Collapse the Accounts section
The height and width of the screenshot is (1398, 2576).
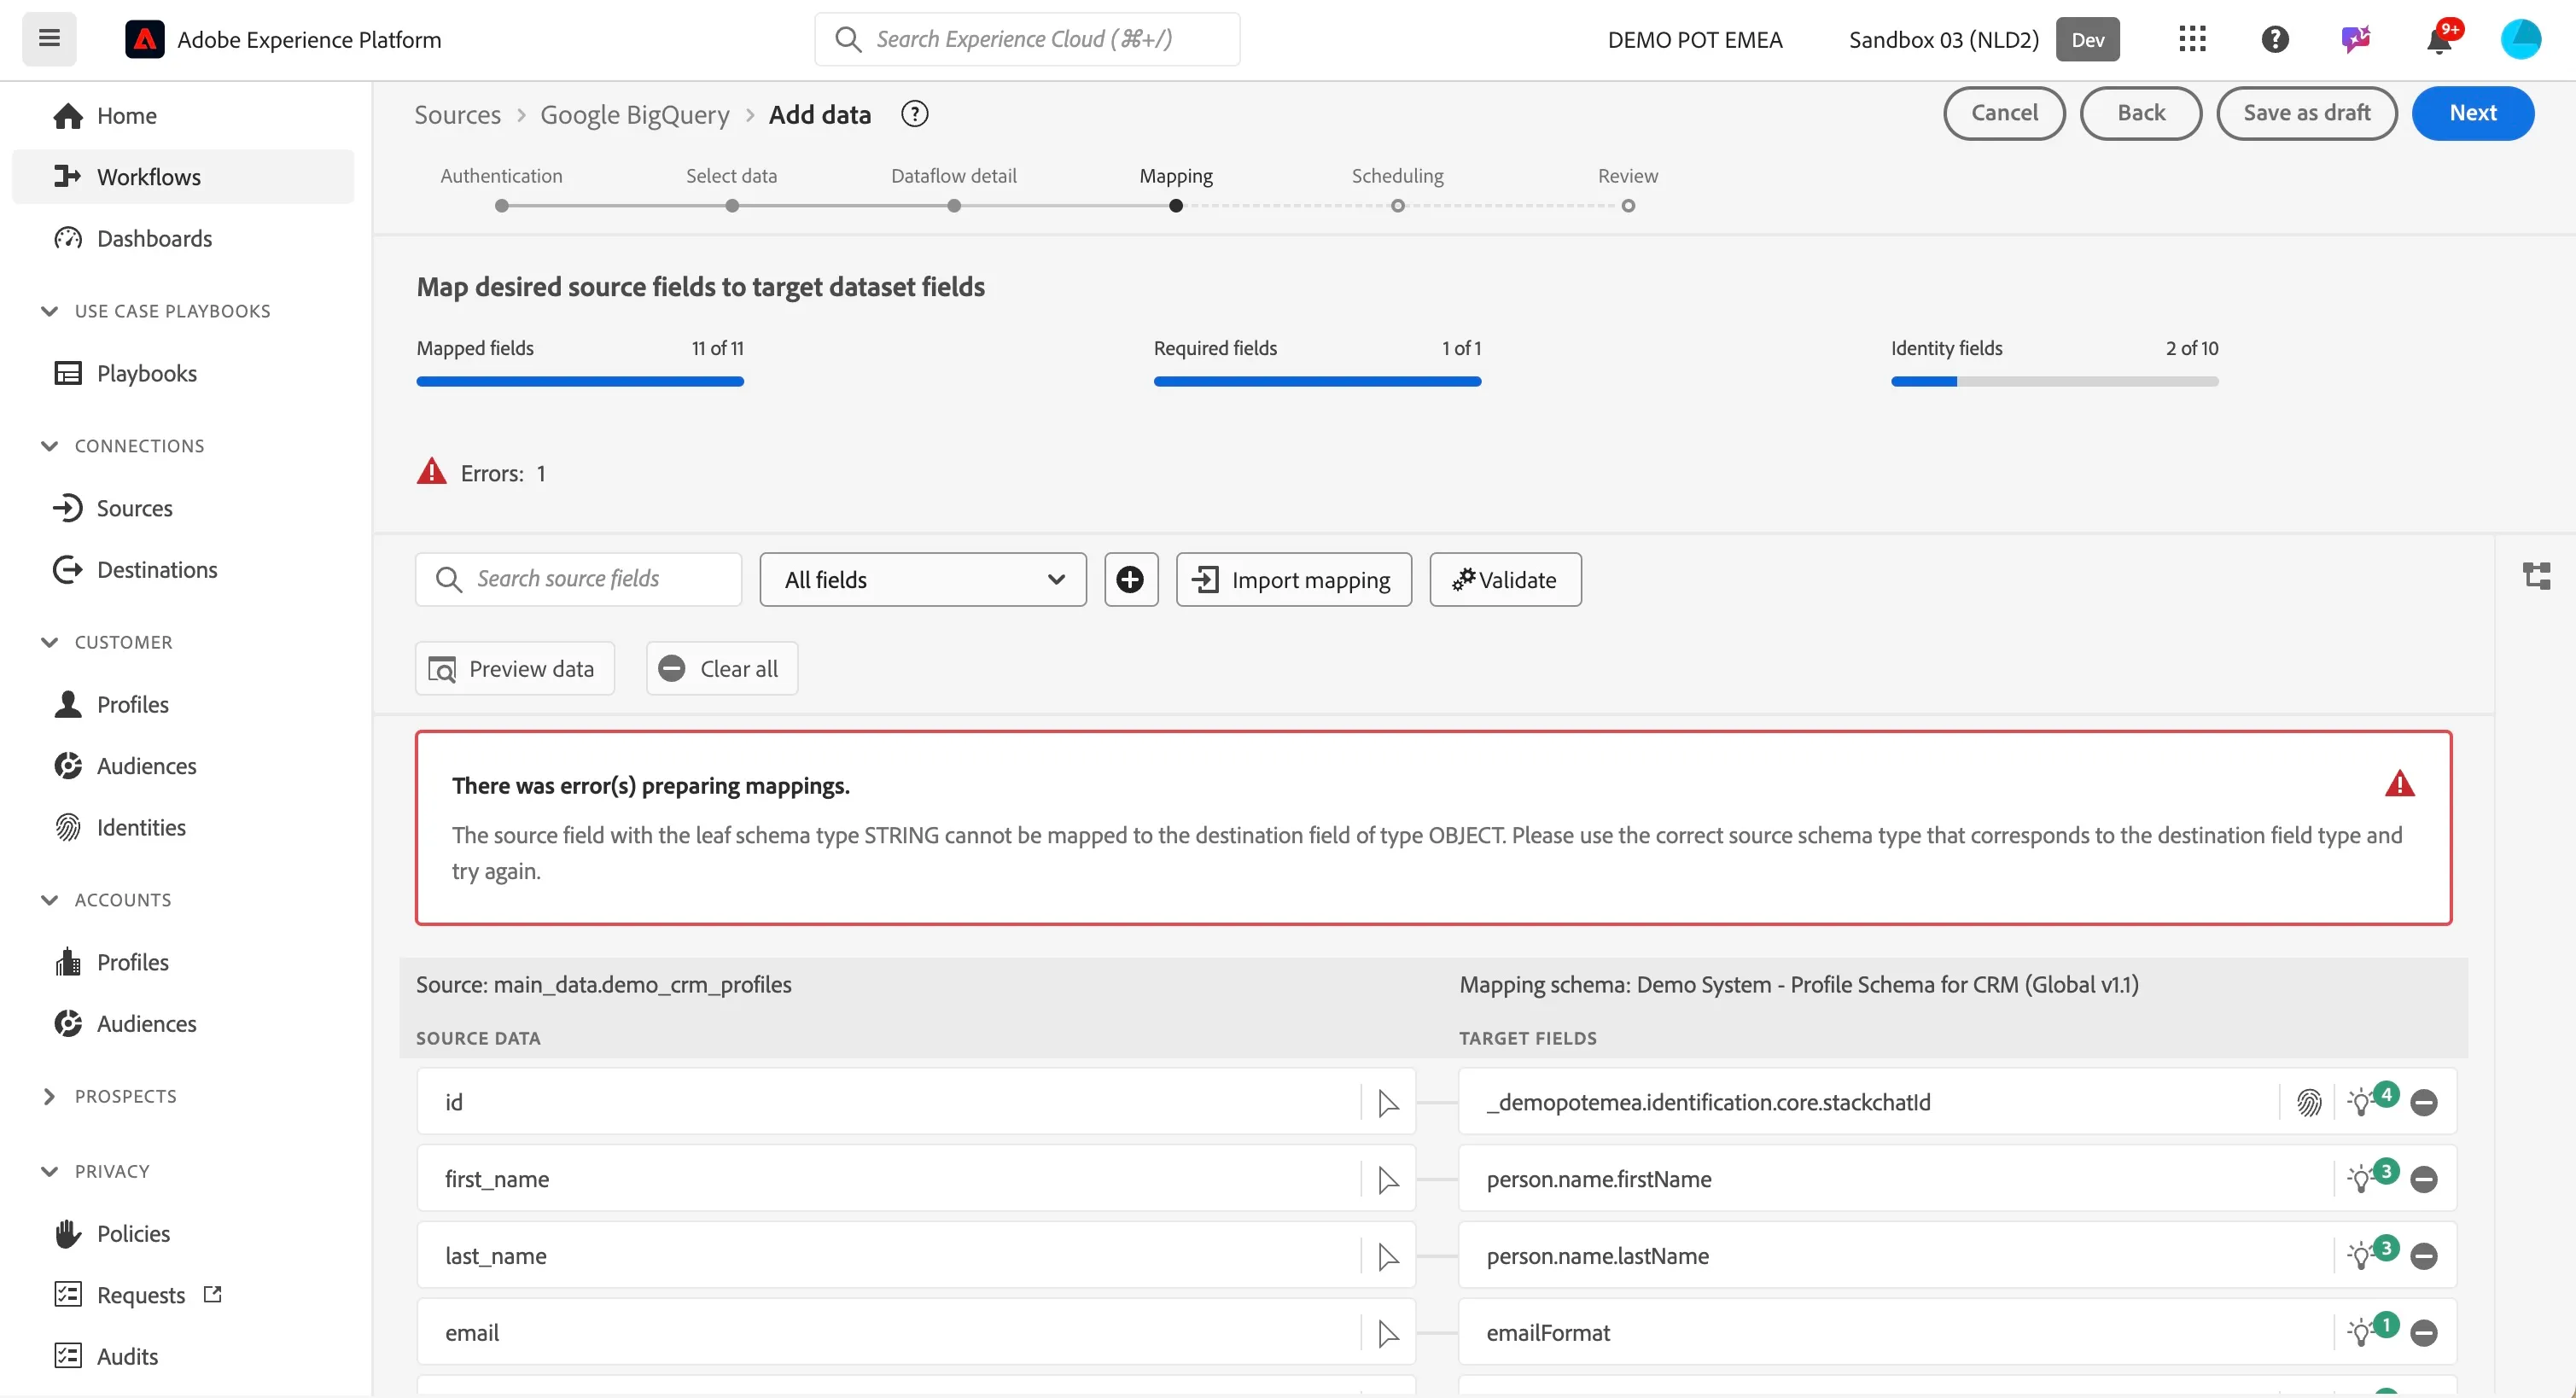pos(49,900)
